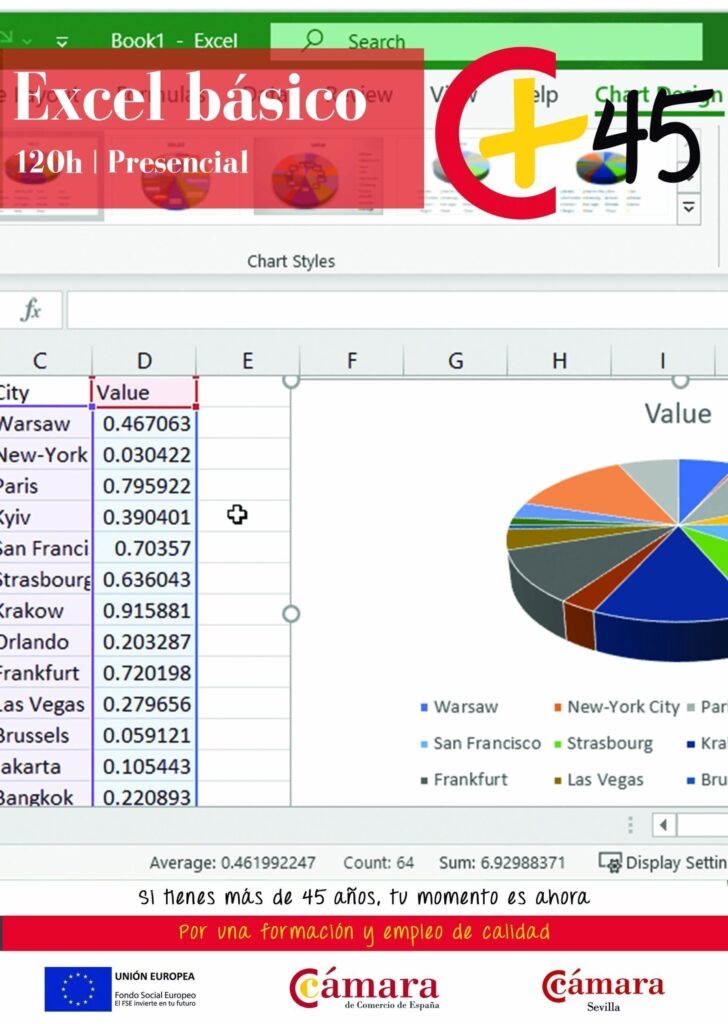Select the cell containing 0.915881

[146, 610]
